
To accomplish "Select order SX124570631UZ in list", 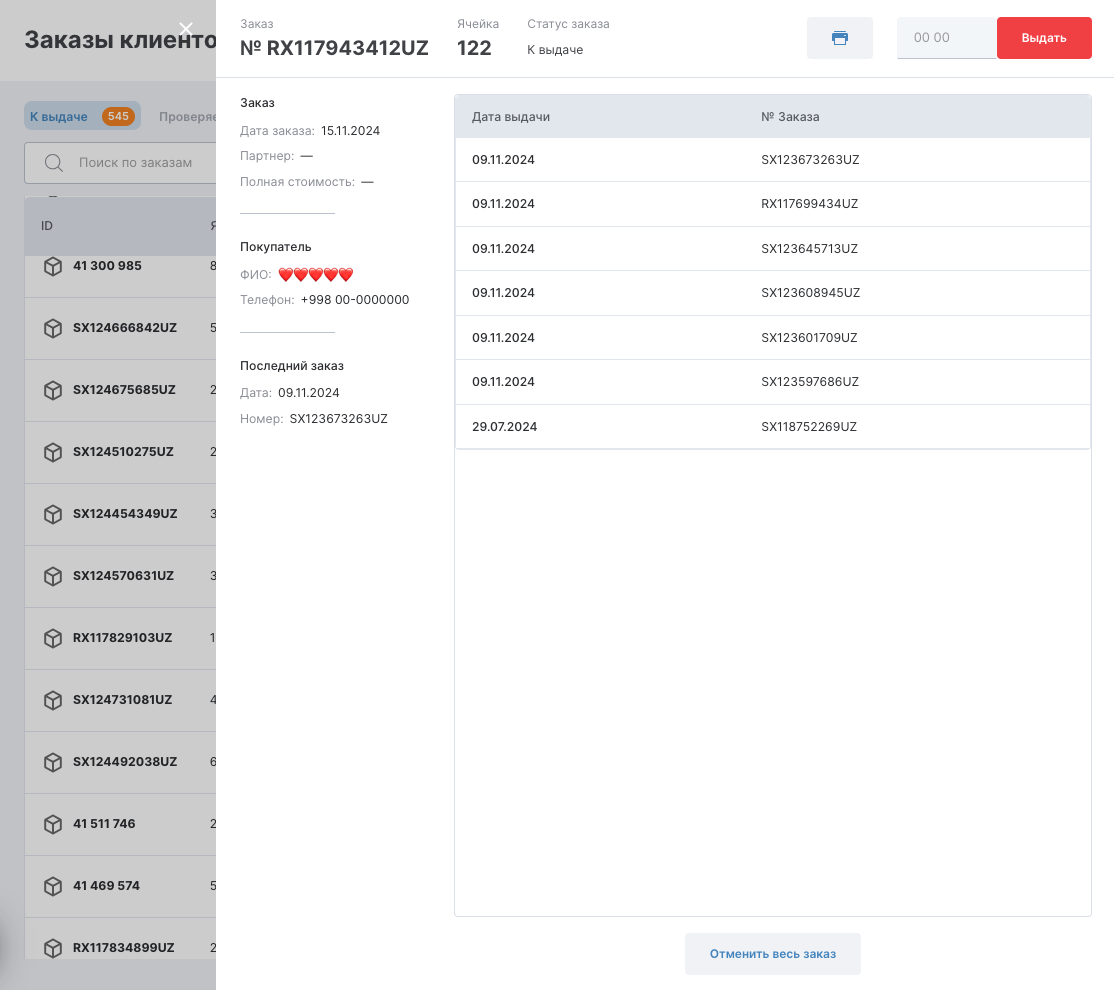I will tap(124, 576).
